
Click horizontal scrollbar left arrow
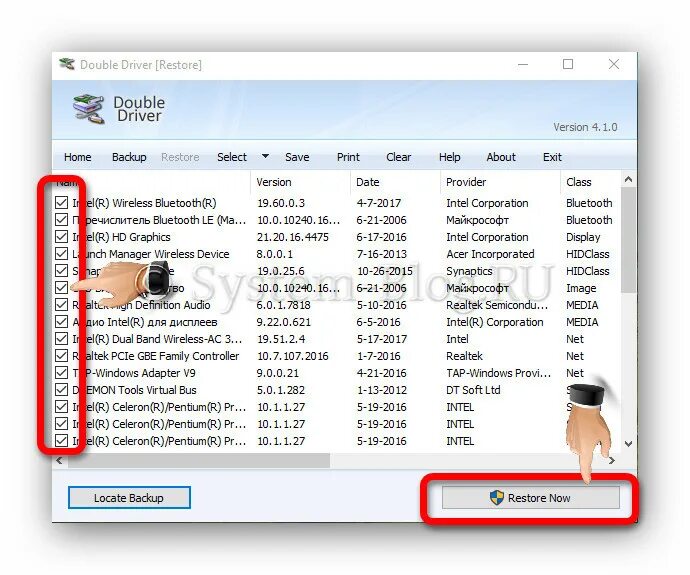(x=59, y=461)
